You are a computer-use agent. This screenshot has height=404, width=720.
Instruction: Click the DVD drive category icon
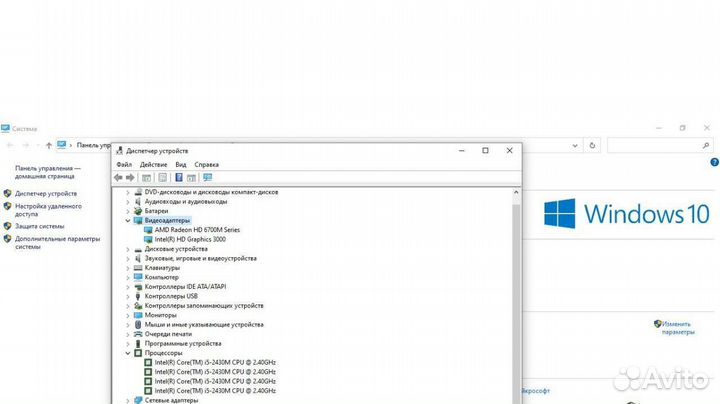[x=138, y=192]
